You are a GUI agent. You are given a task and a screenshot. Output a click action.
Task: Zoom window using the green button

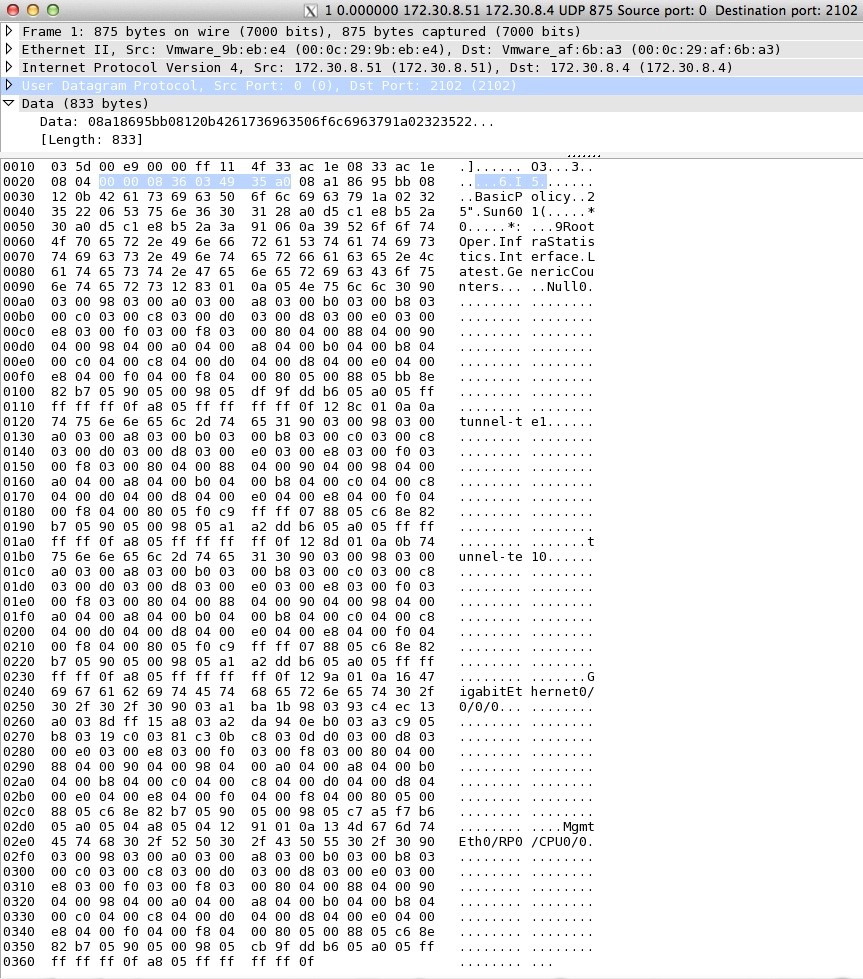52,9
